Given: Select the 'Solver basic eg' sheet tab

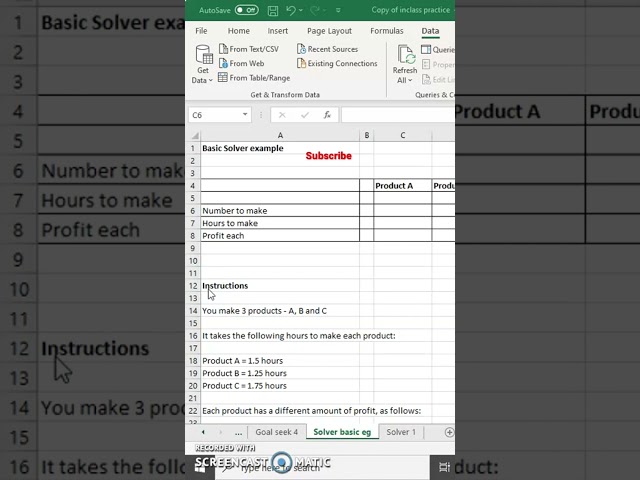Looking at the screenshot, I should click(342, 432).
